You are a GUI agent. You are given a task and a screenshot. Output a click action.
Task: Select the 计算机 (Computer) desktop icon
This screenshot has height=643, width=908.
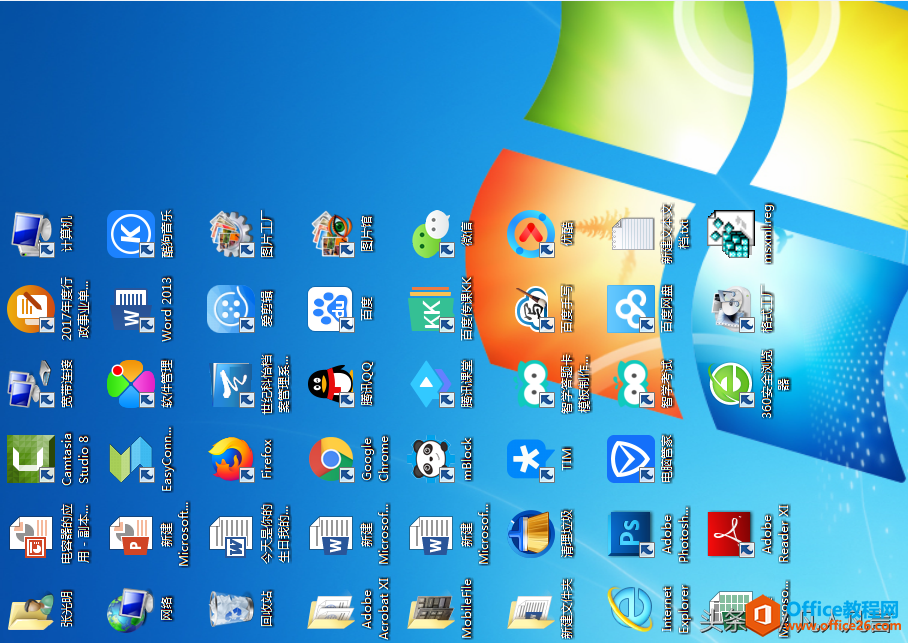click(x=33, y=235)
